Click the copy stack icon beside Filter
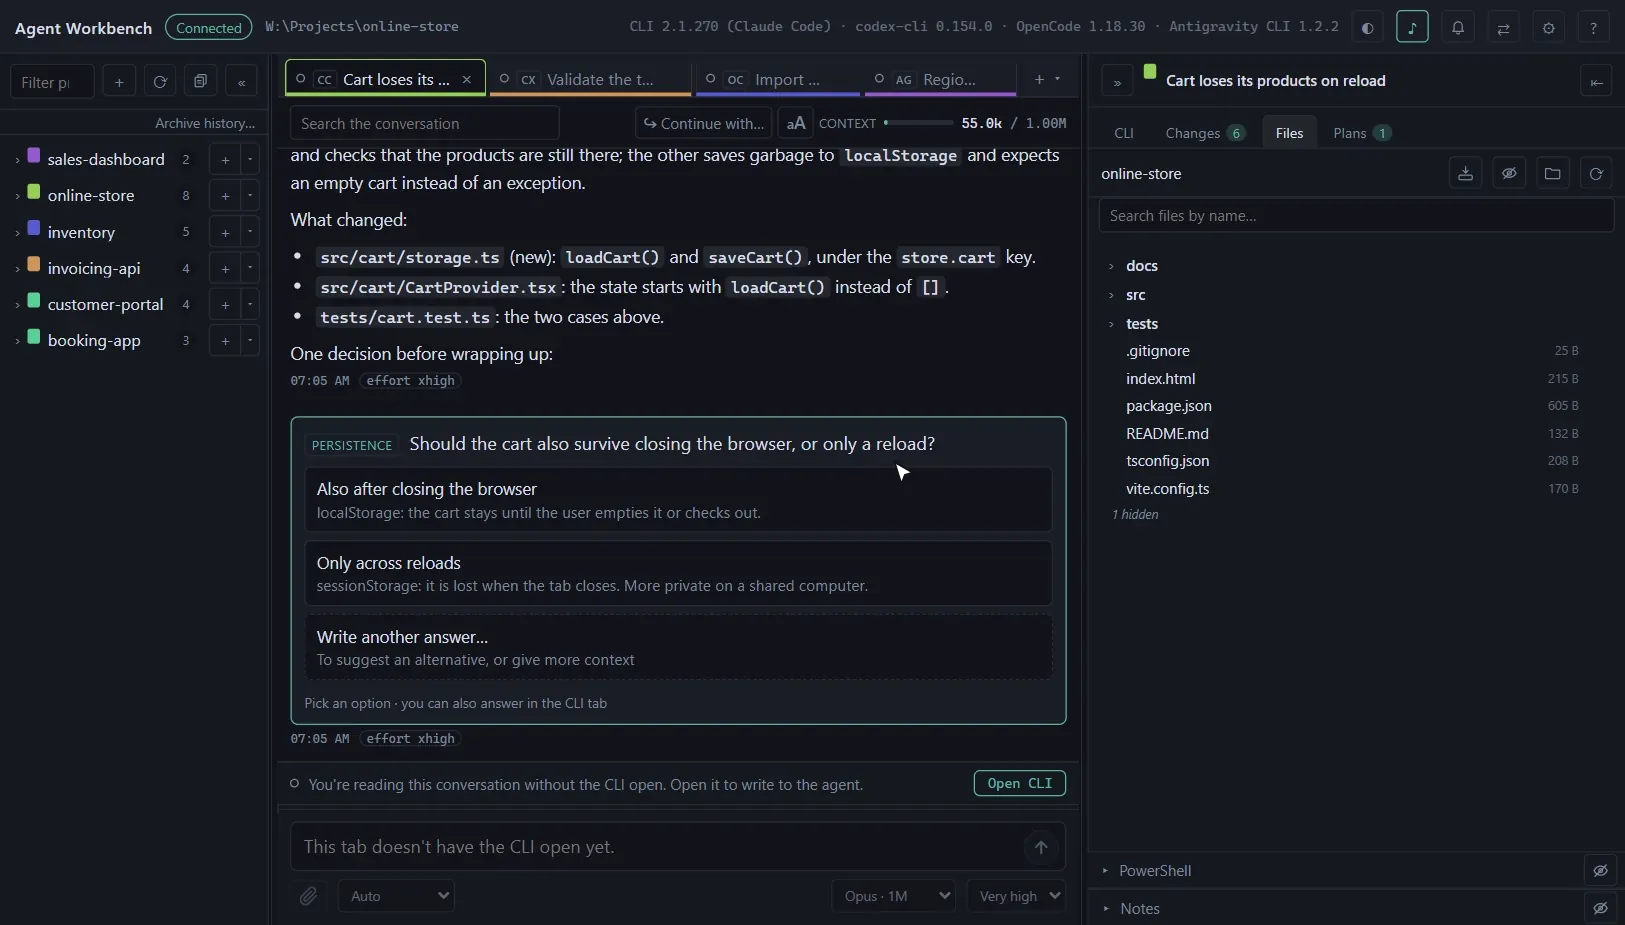The image size is (1625, 925). pos(201,82)
